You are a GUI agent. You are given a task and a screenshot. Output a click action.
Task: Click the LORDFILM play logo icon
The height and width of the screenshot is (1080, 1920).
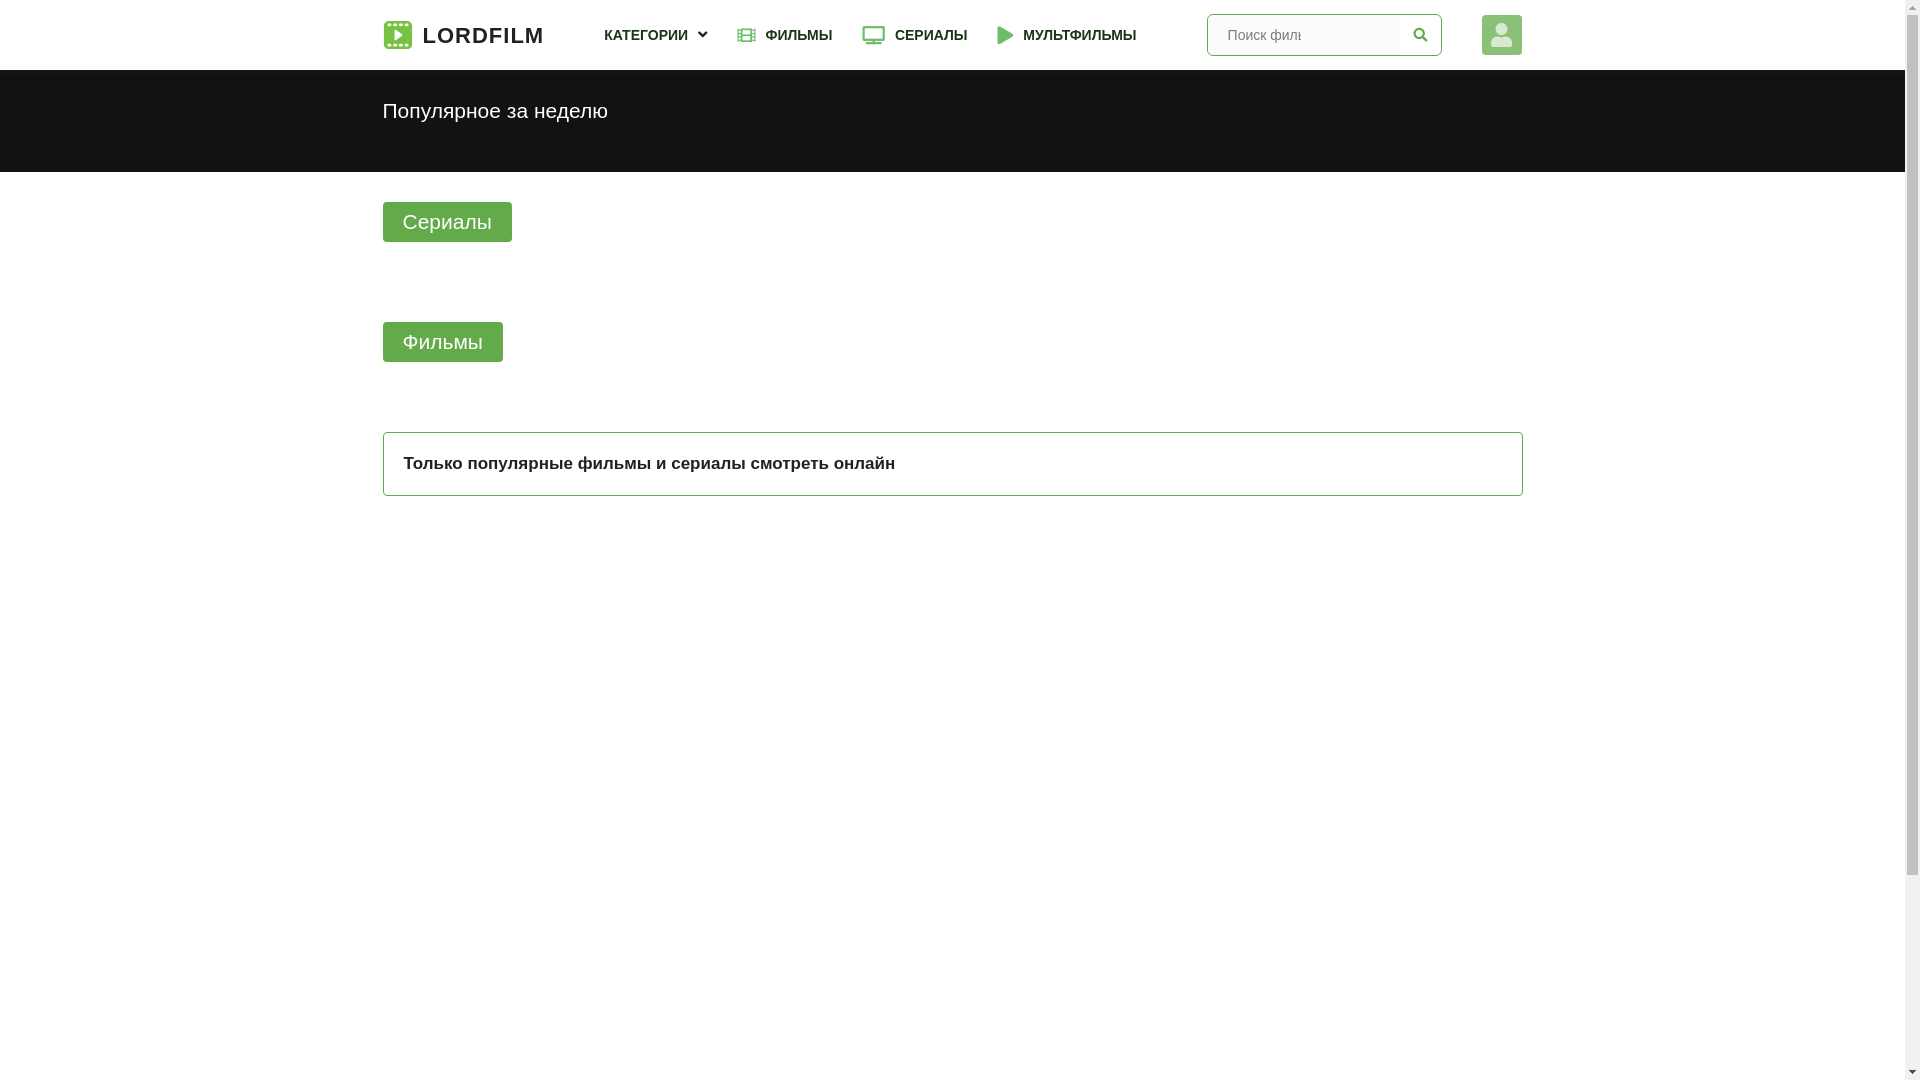coord(397,35)
